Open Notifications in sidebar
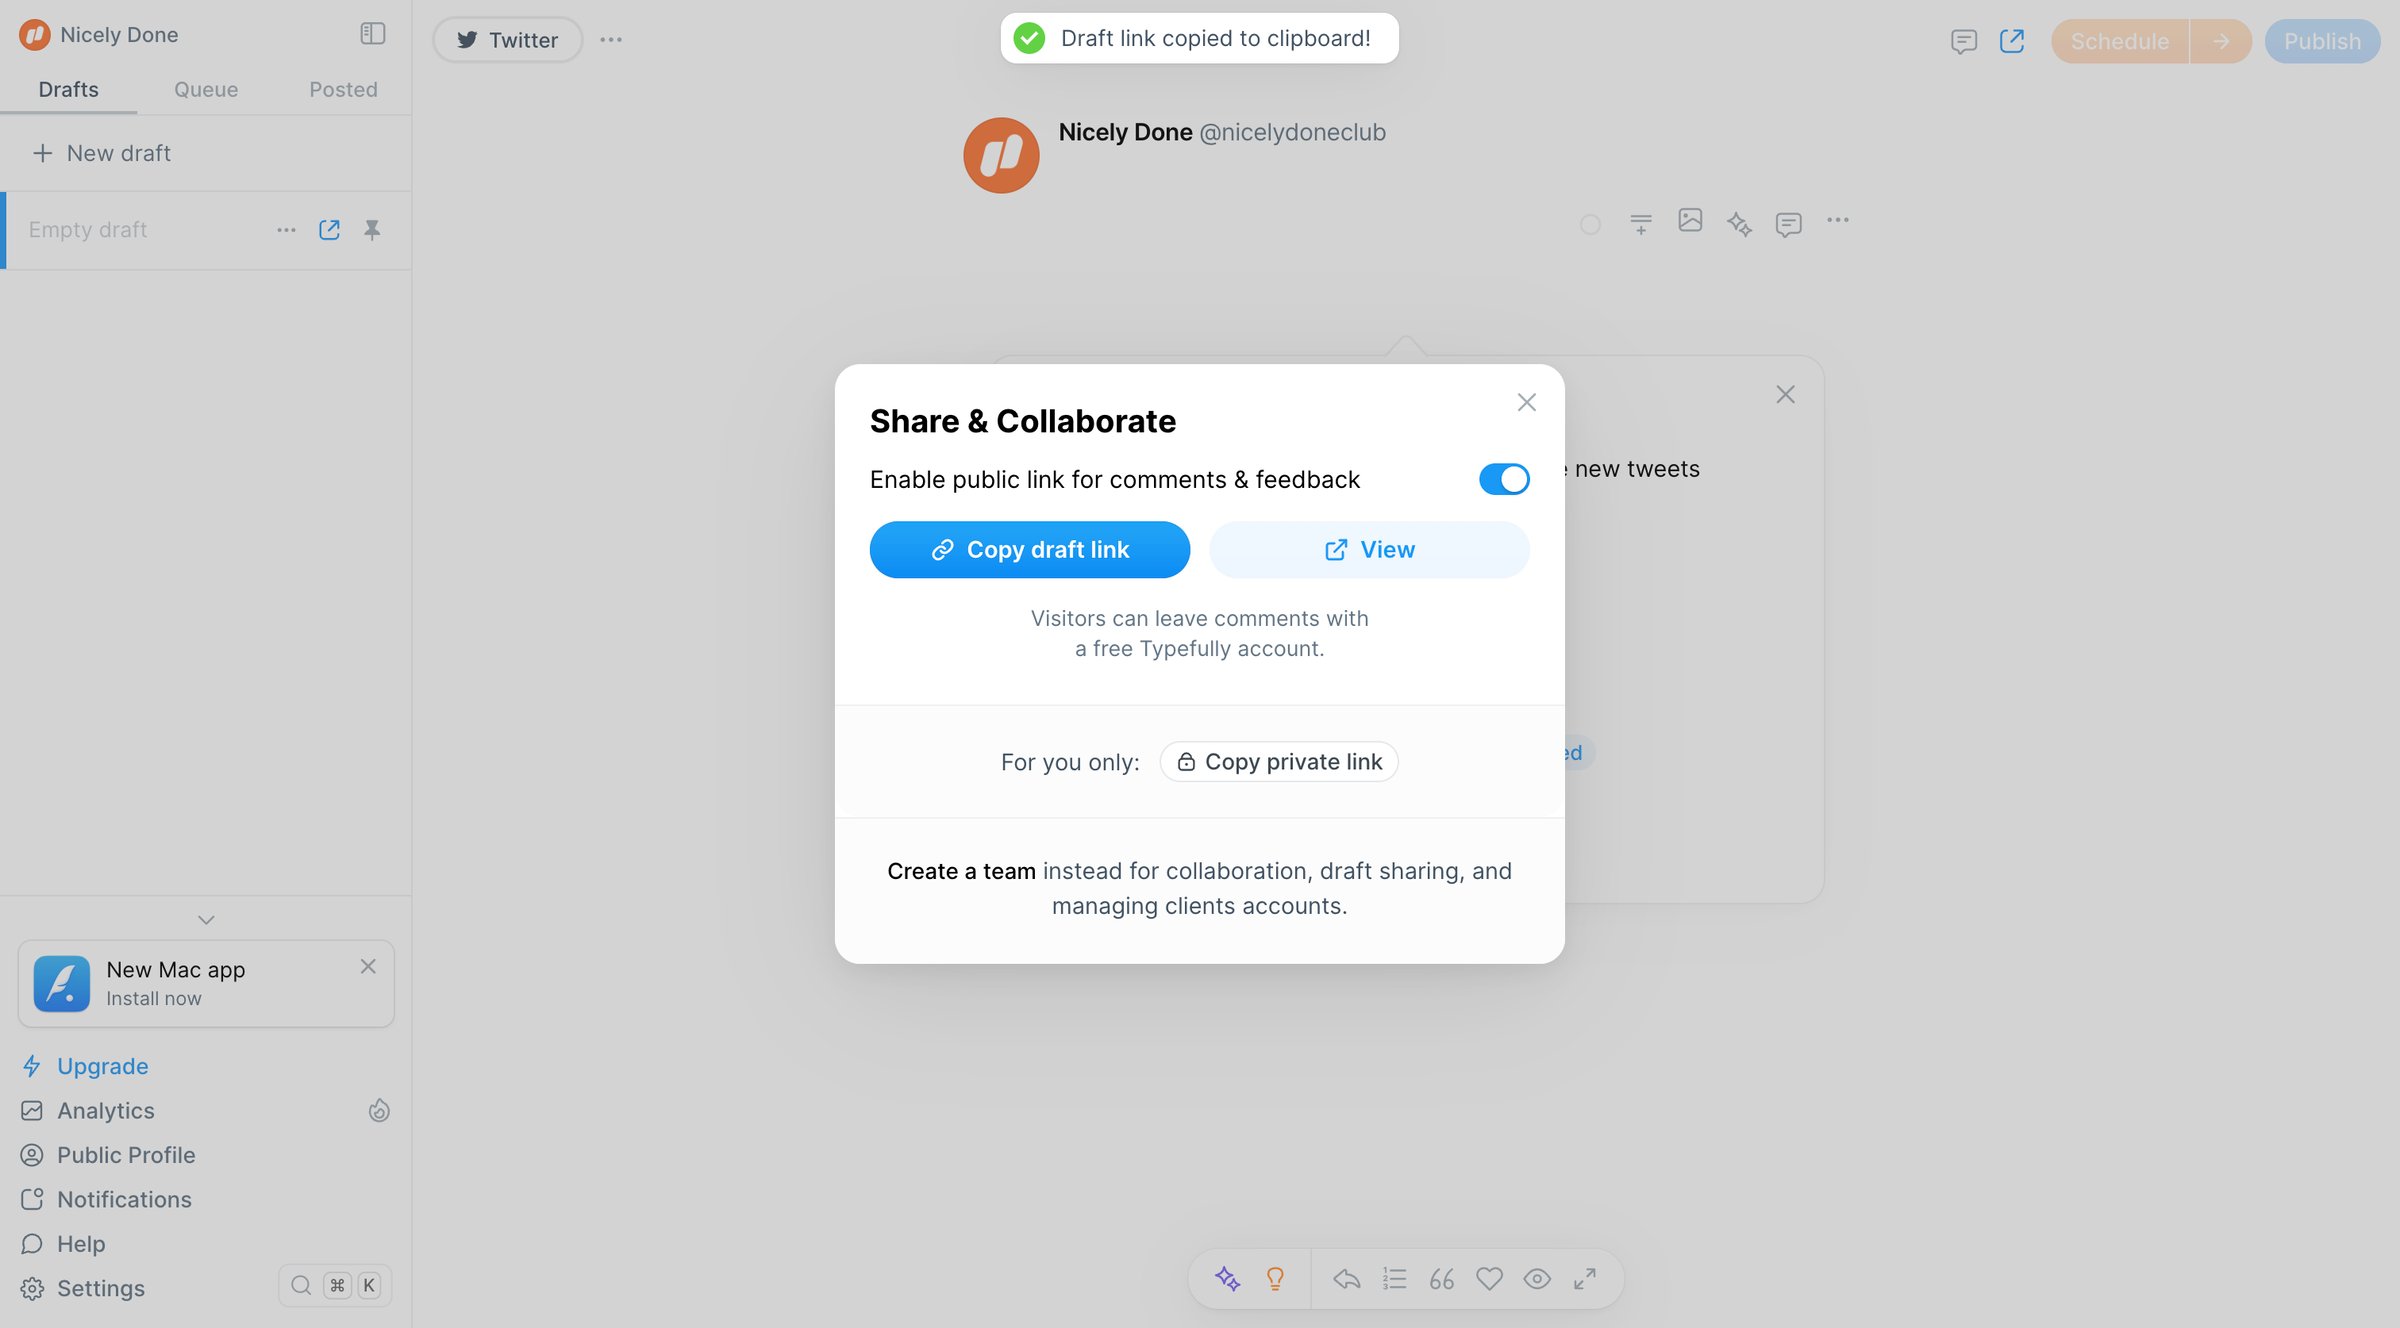Viewport: 2400px width, 1328px height. [x=124, y=1199]
